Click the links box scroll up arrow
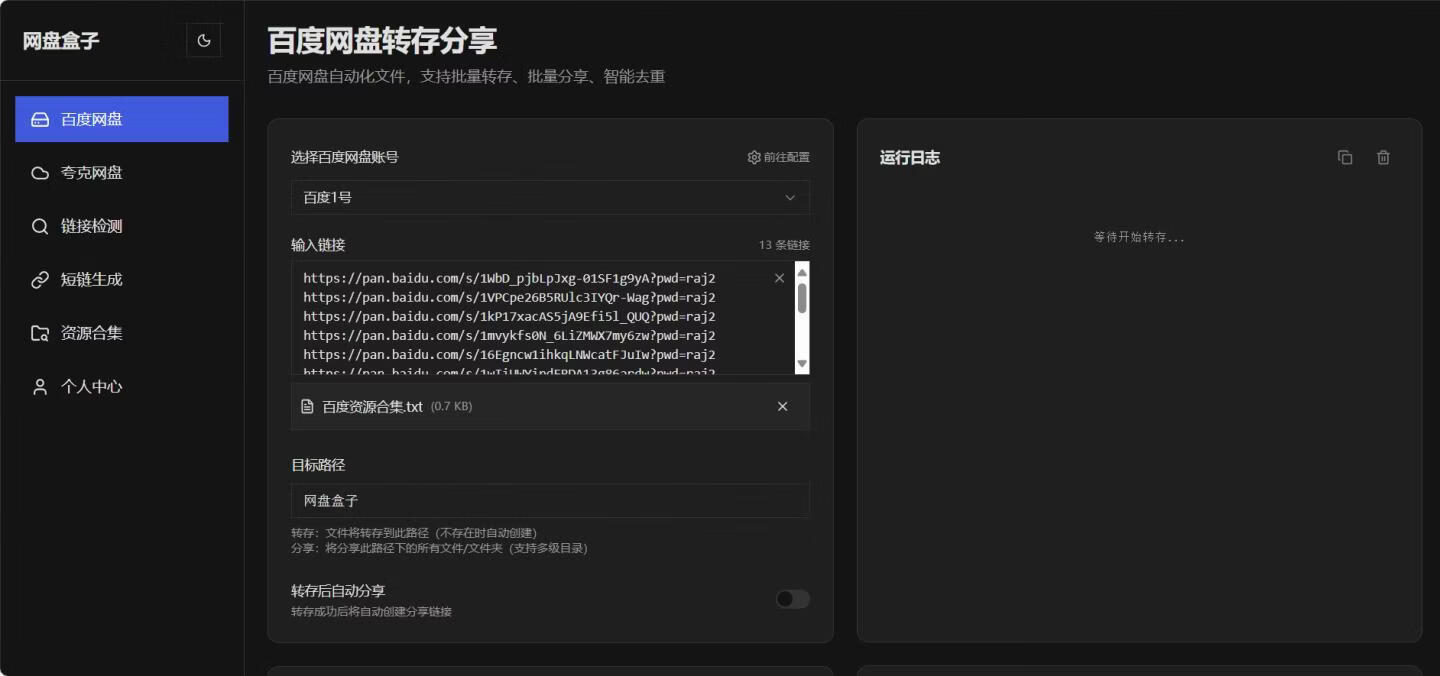This screenshot has width=1440, height=676. pos(802,273)
